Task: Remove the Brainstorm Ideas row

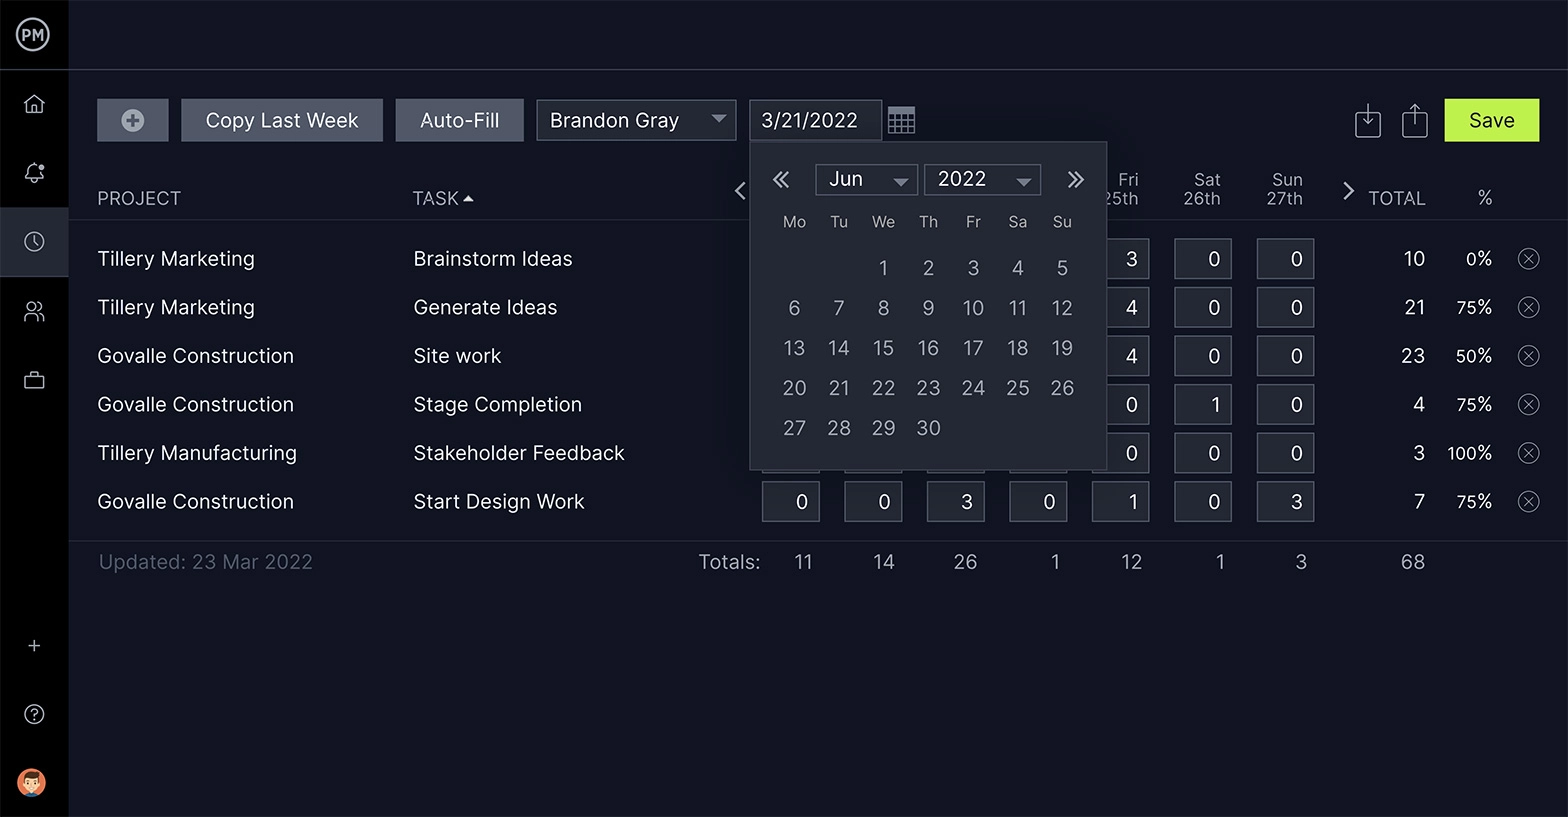Action: [1528, 259]
